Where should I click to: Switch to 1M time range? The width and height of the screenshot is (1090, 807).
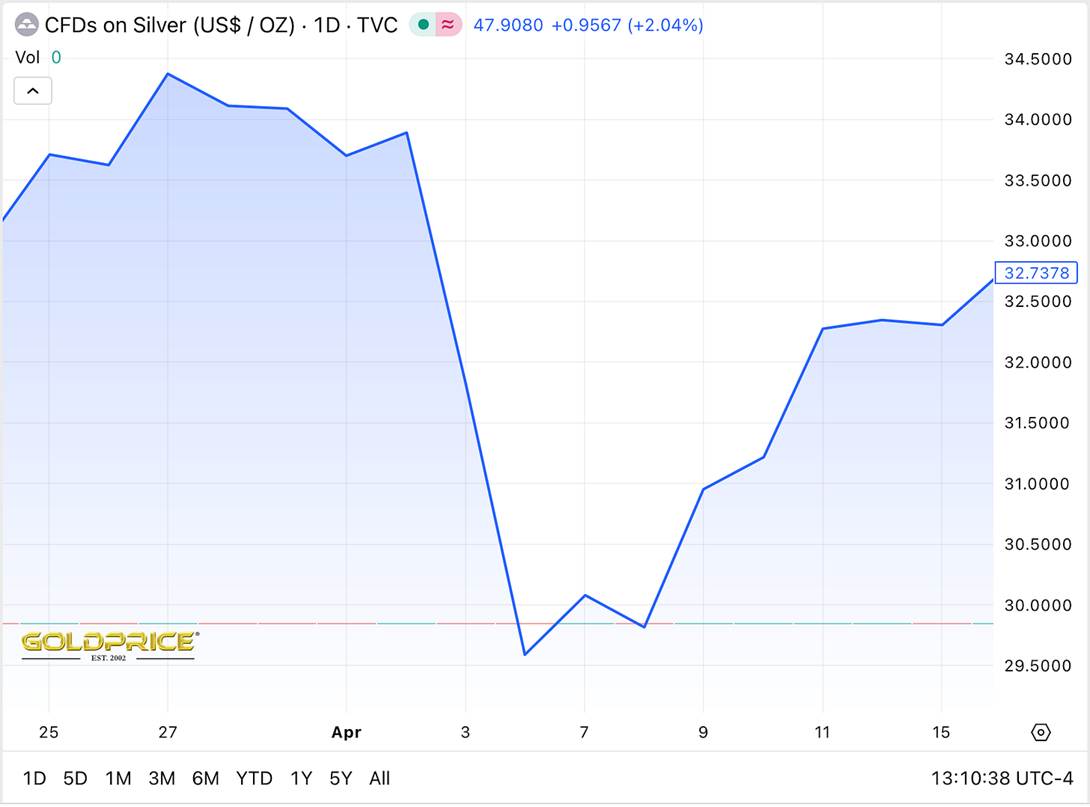118,779
